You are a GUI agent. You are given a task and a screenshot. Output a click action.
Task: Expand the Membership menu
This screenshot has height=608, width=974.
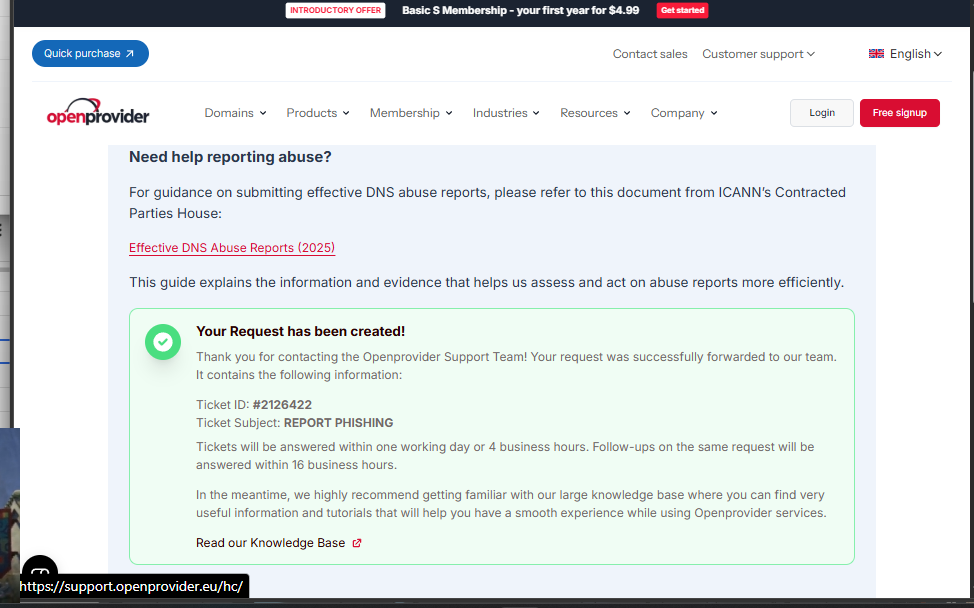(x=411, y=113)
